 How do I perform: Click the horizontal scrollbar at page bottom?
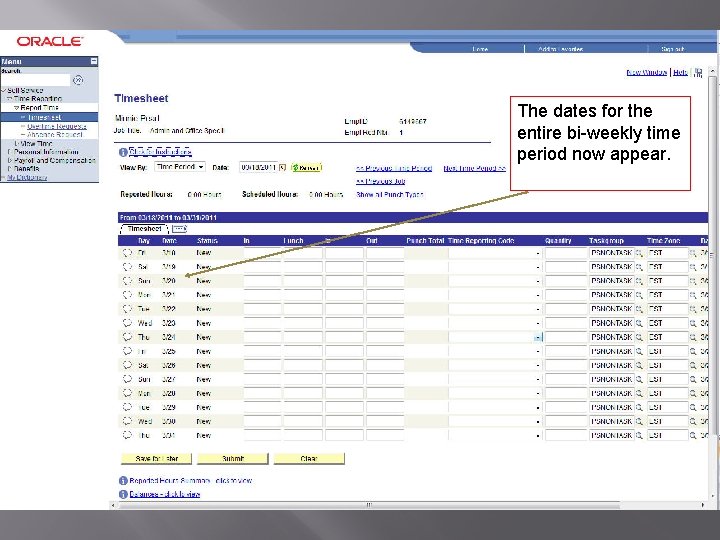[x=370, y=505]
